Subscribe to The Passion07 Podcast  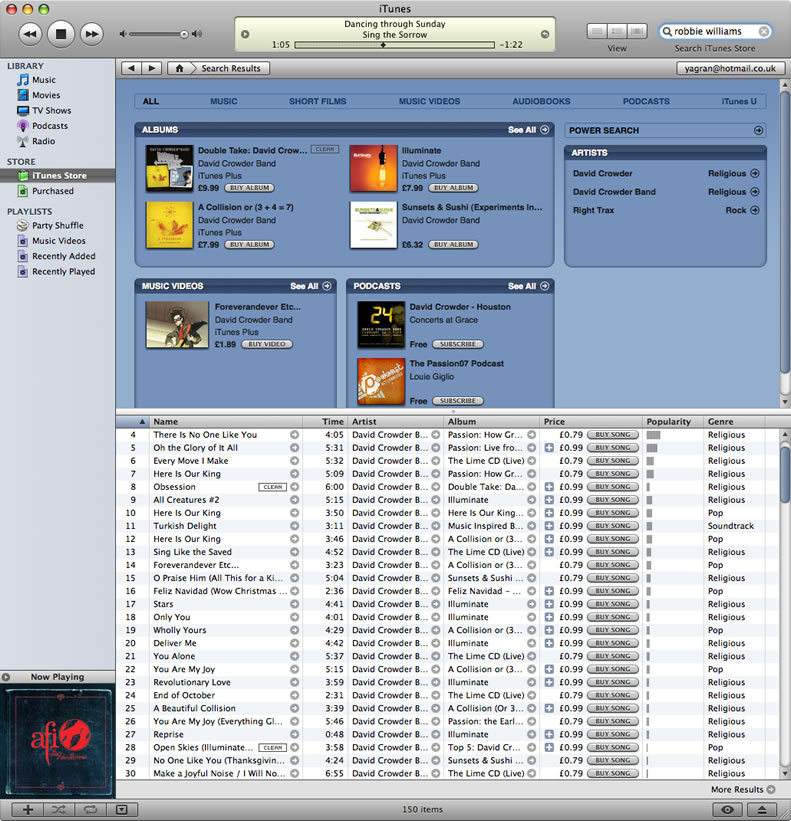(458, 401)
